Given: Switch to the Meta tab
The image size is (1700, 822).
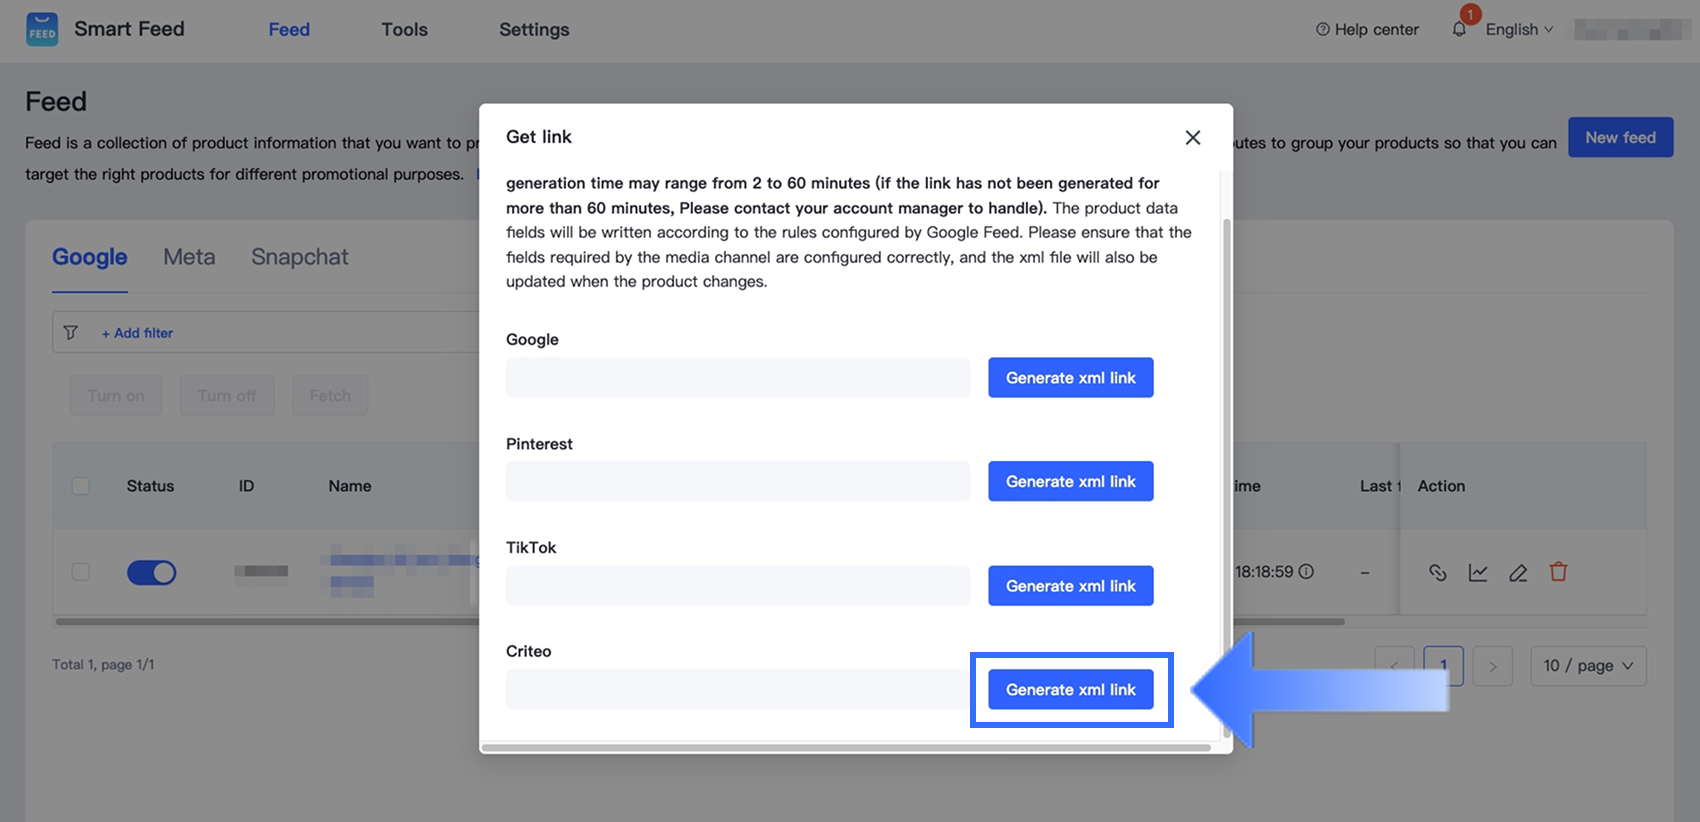Looking at the screenshot, I should coord(189,257).
